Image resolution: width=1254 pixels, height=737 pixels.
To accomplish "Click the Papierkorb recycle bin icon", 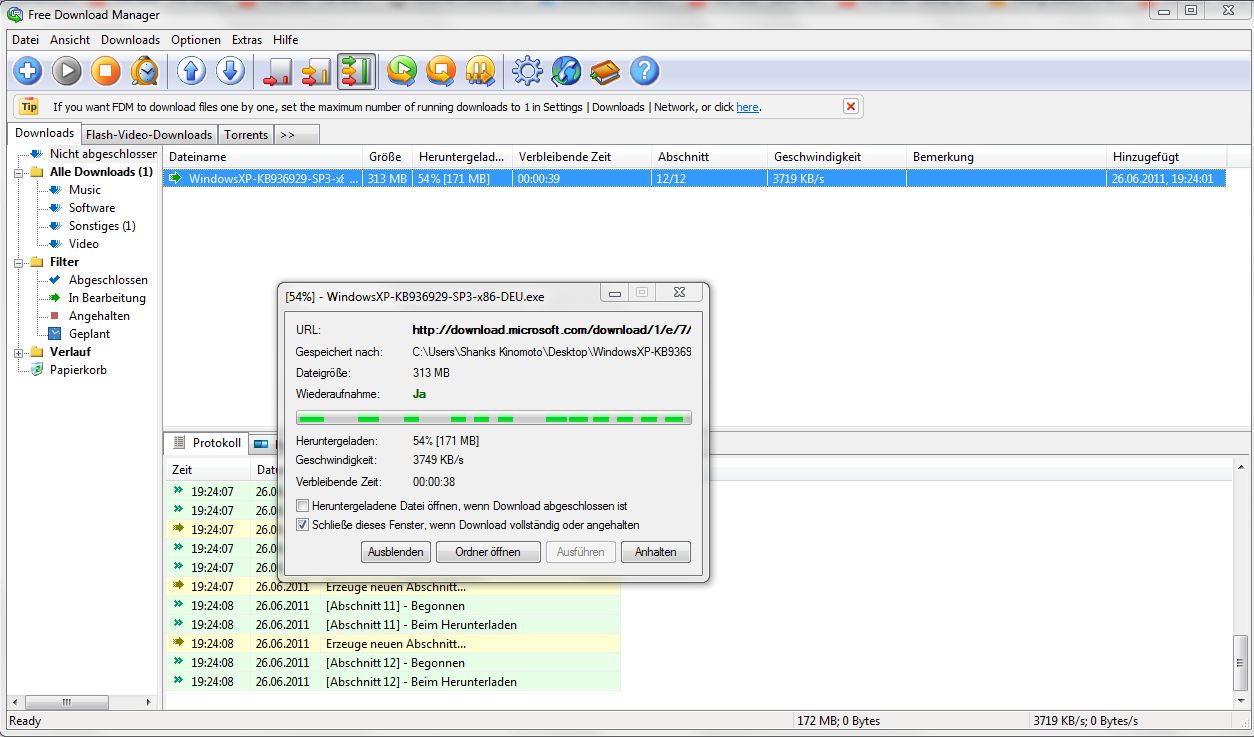I will 36,370.
